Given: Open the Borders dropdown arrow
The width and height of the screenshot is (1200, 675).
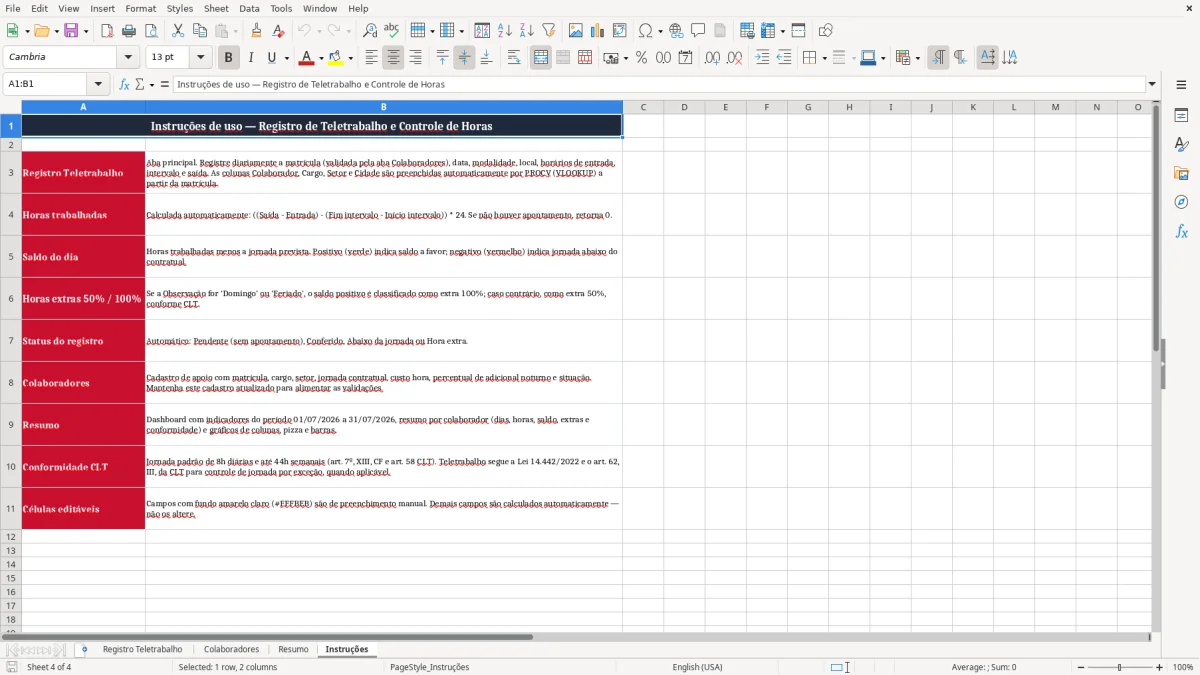Looking at the screenshot, I should point(824,58).
